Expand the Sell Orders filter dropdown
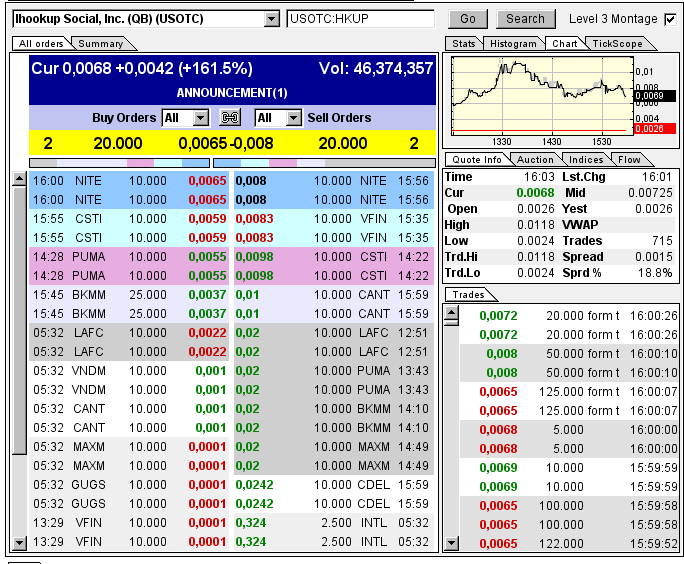This screenshot has height=564, width=684. (293, 118)
